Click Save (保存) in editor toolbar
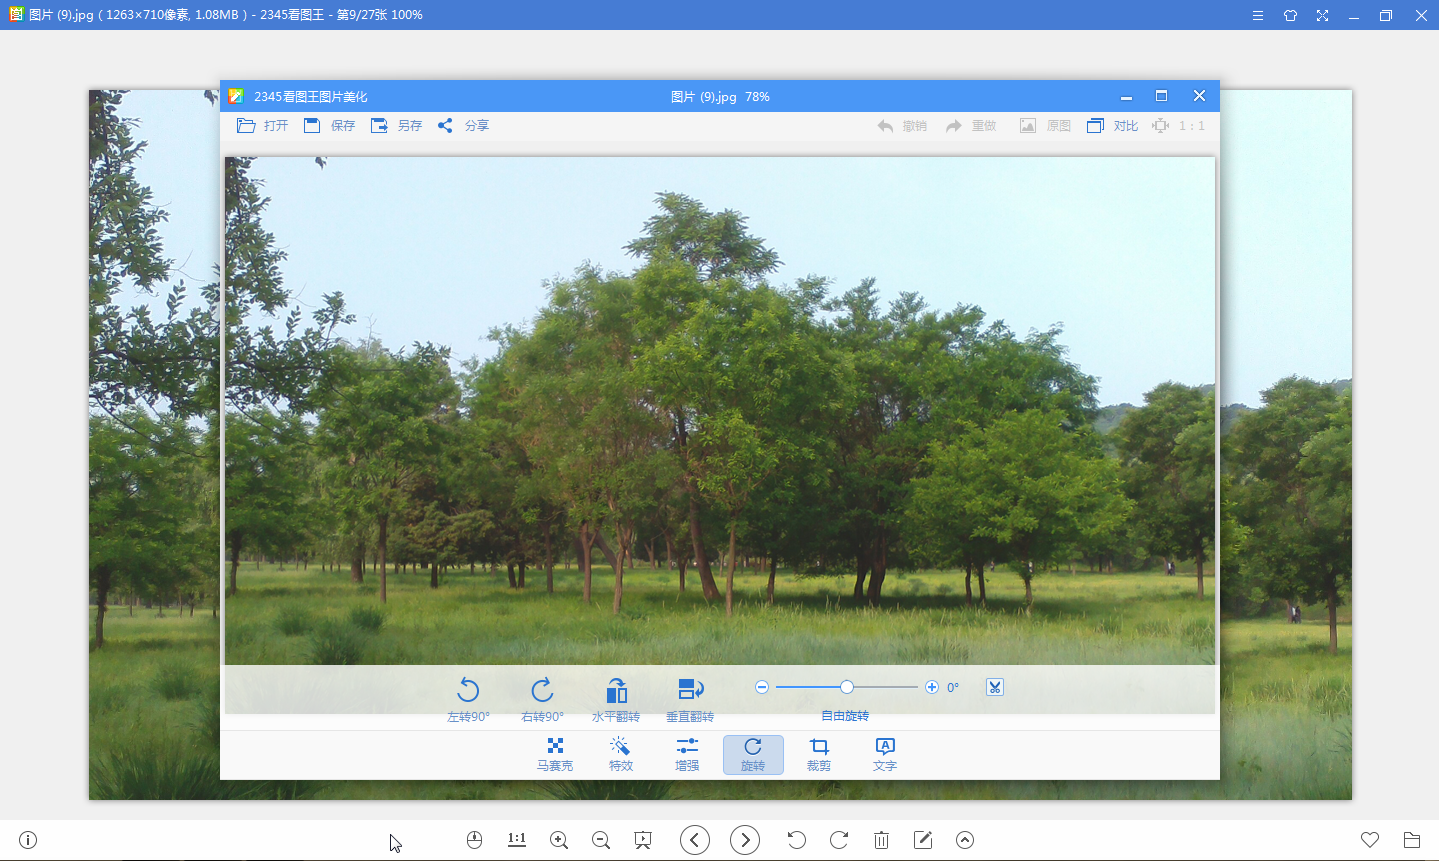 coord(330,126)
